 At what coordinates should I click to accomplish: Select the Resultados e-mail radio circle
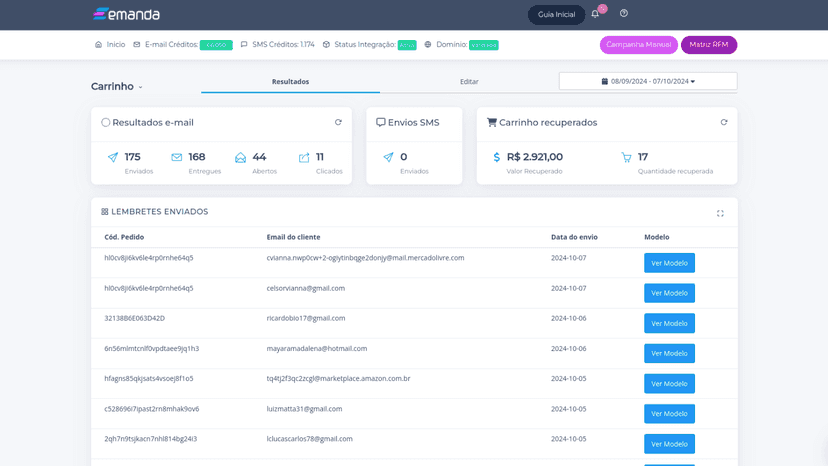(x=106, y=122)
